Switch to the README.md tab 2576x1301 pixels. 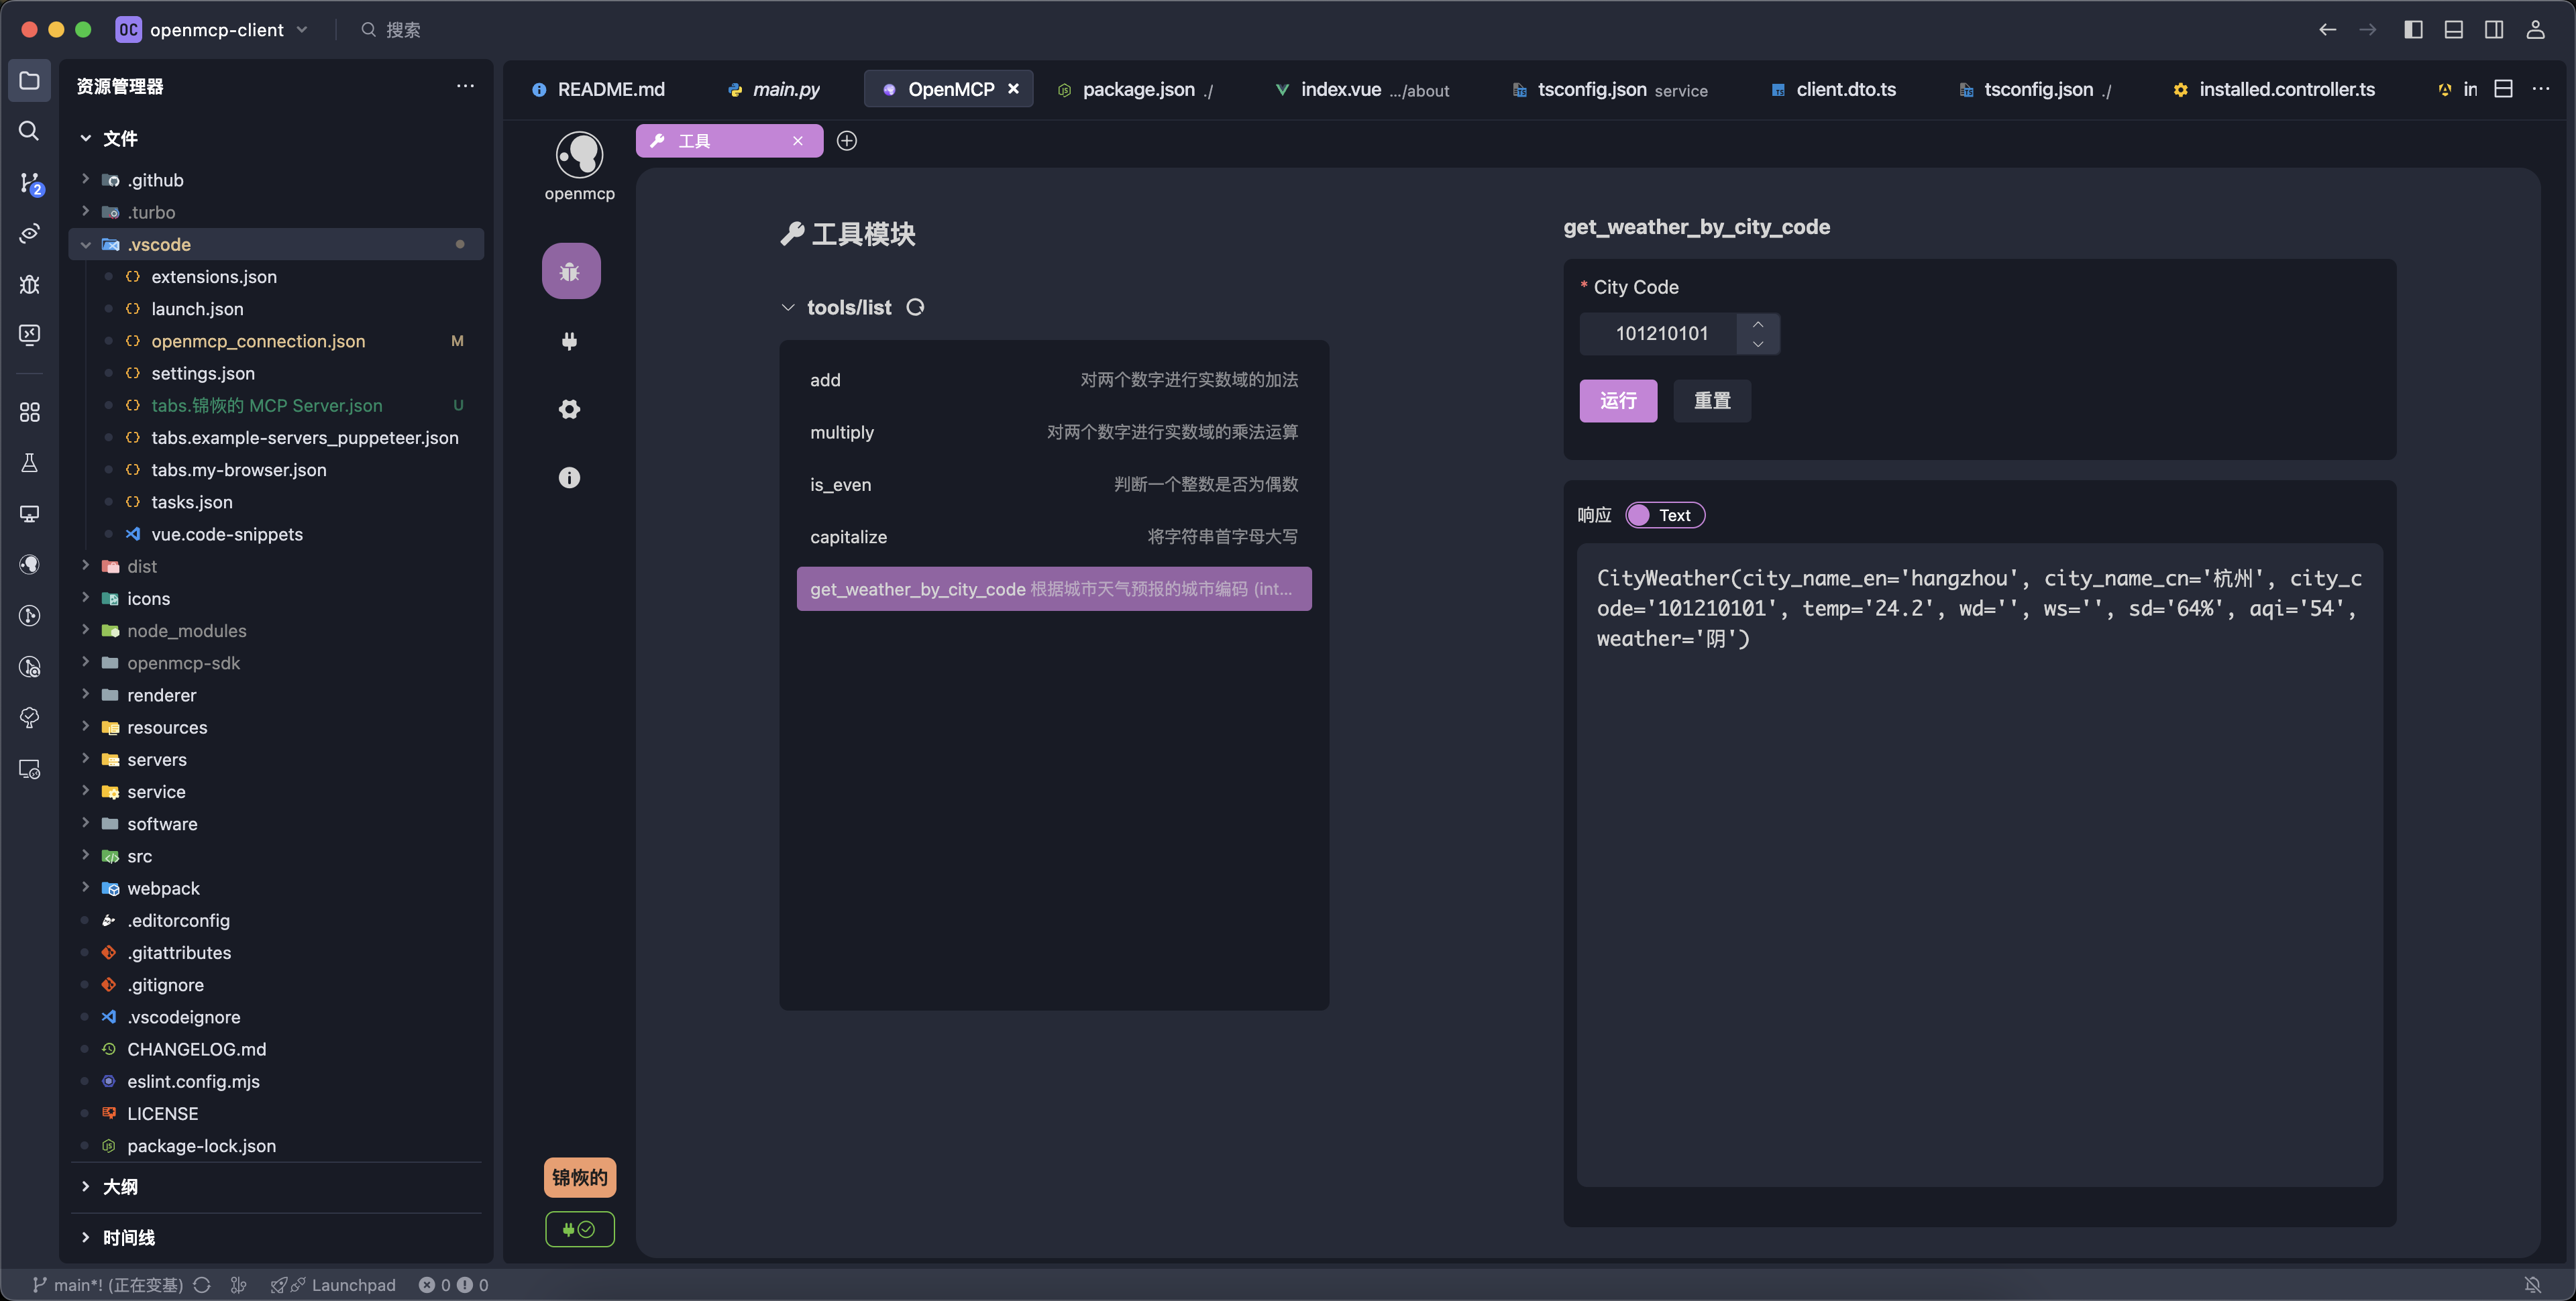pos(610,89)
